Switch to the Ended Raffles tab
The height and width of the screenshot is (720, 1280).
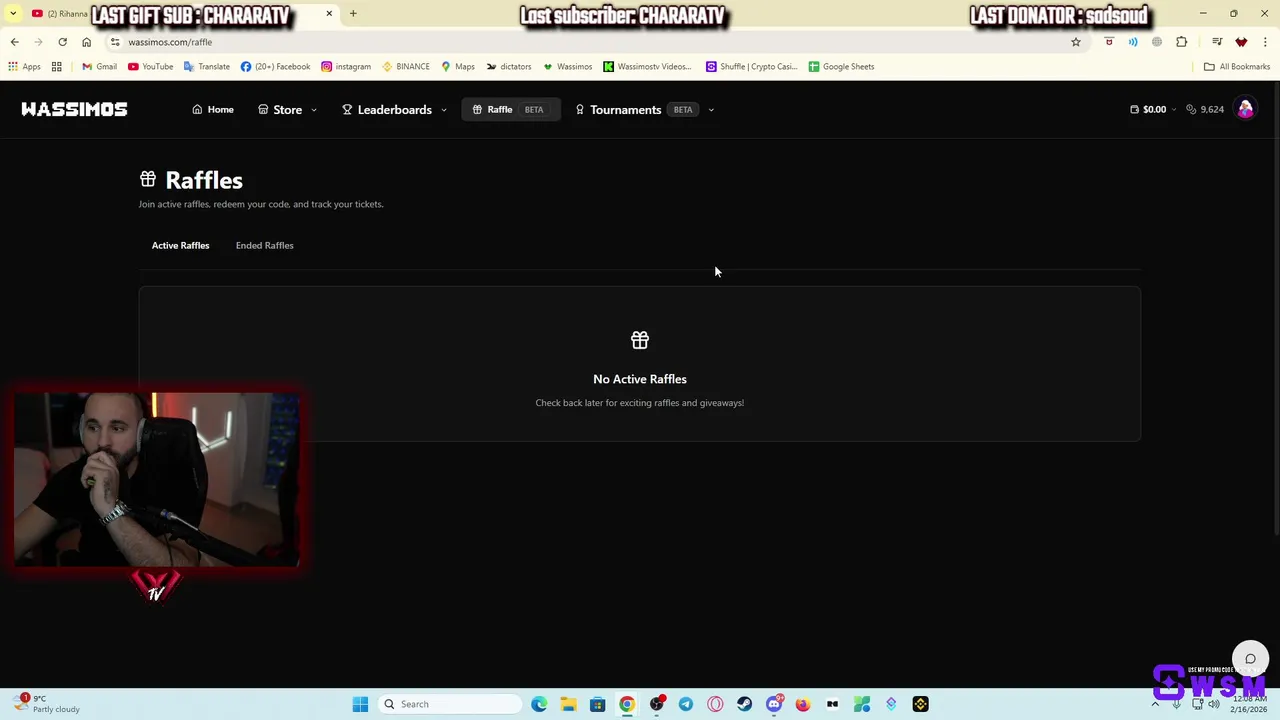[x=264, y=245]
